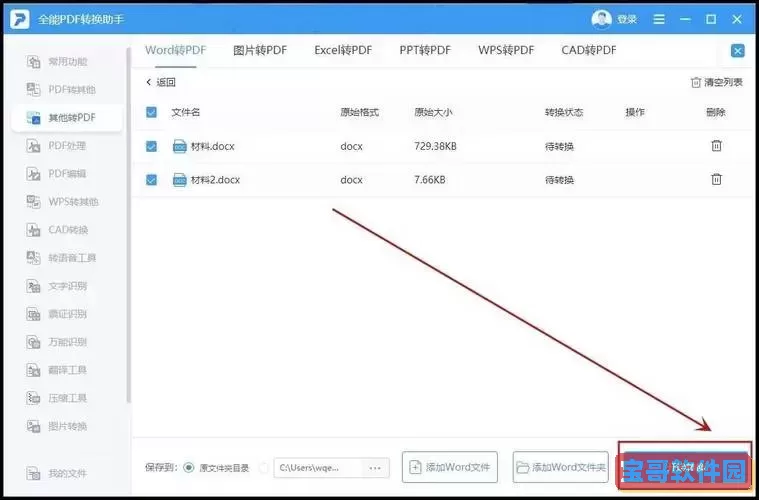
Task: Click the 转换状态 column header
Action: [x=564, y=112]
